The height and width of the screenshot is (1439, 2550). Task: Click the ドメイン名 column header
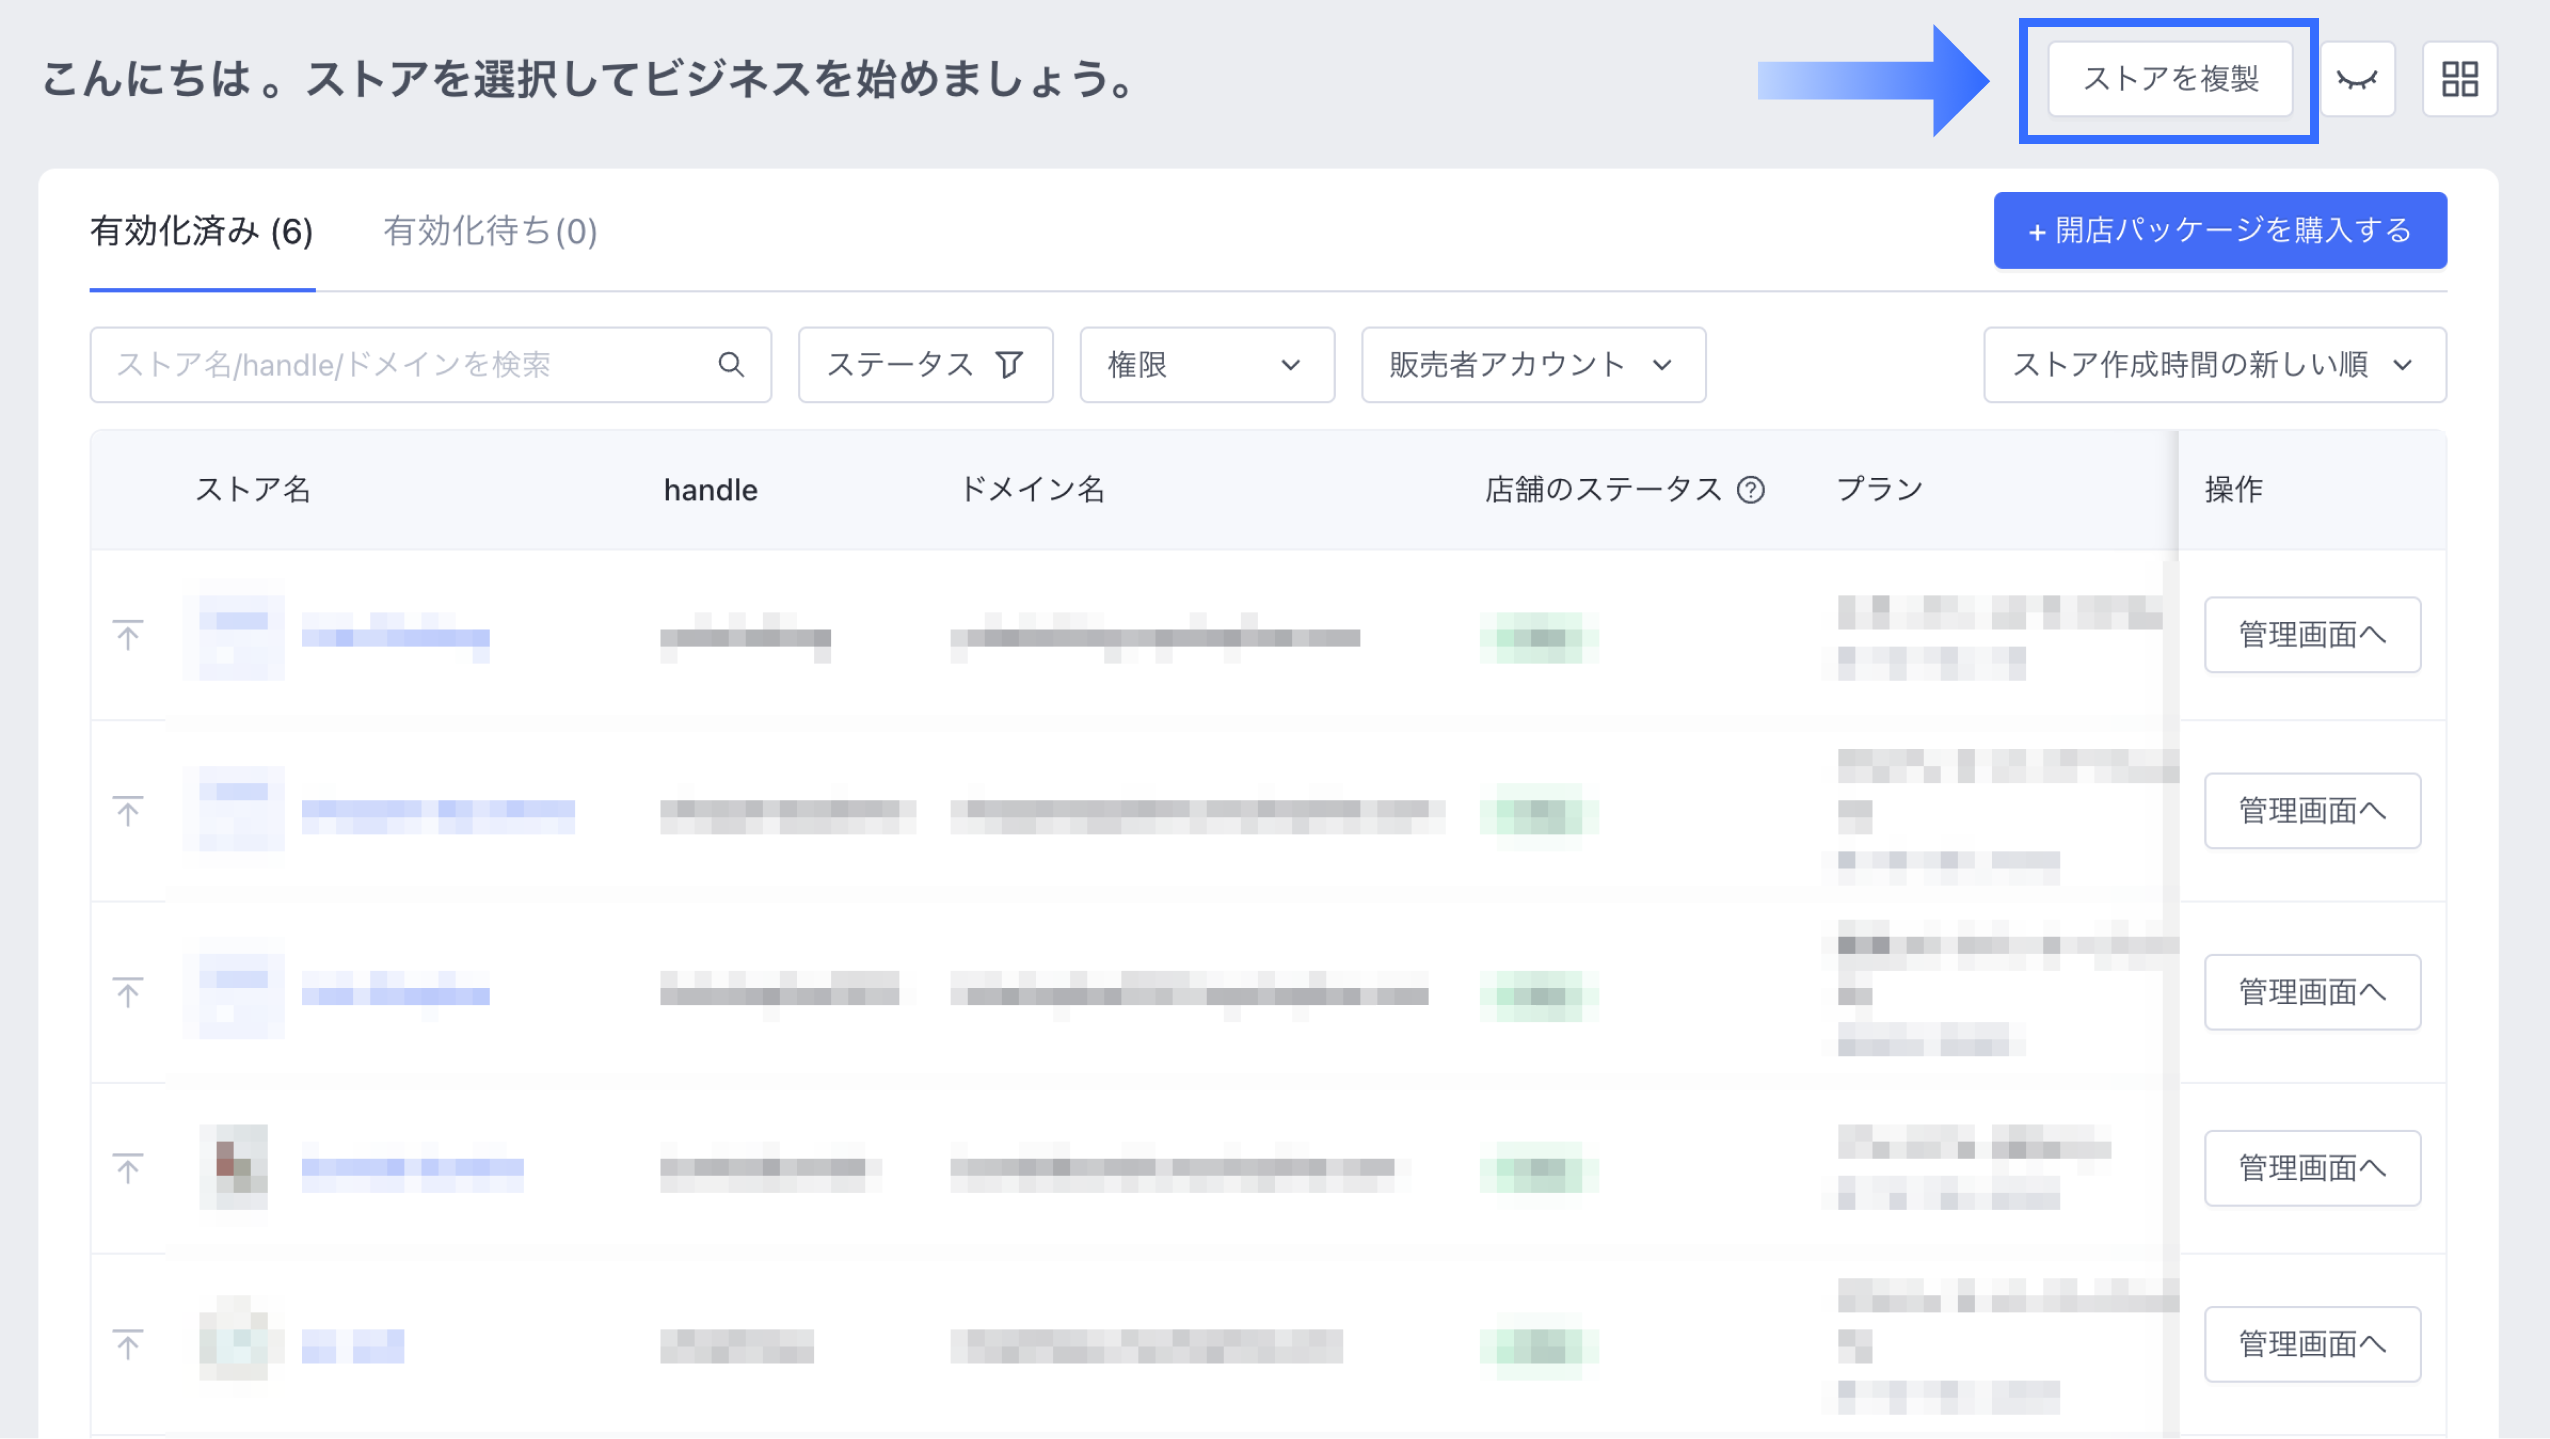pyautogui.click(x=1032, y=490)
